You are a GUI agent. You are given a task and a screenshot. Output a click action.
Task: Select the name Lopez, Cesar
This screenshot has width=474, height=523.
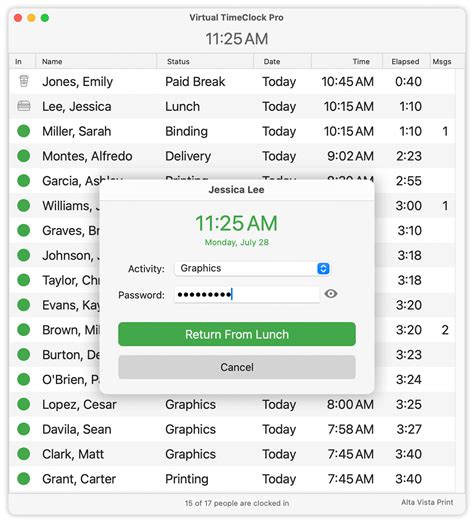coord(79,405)
